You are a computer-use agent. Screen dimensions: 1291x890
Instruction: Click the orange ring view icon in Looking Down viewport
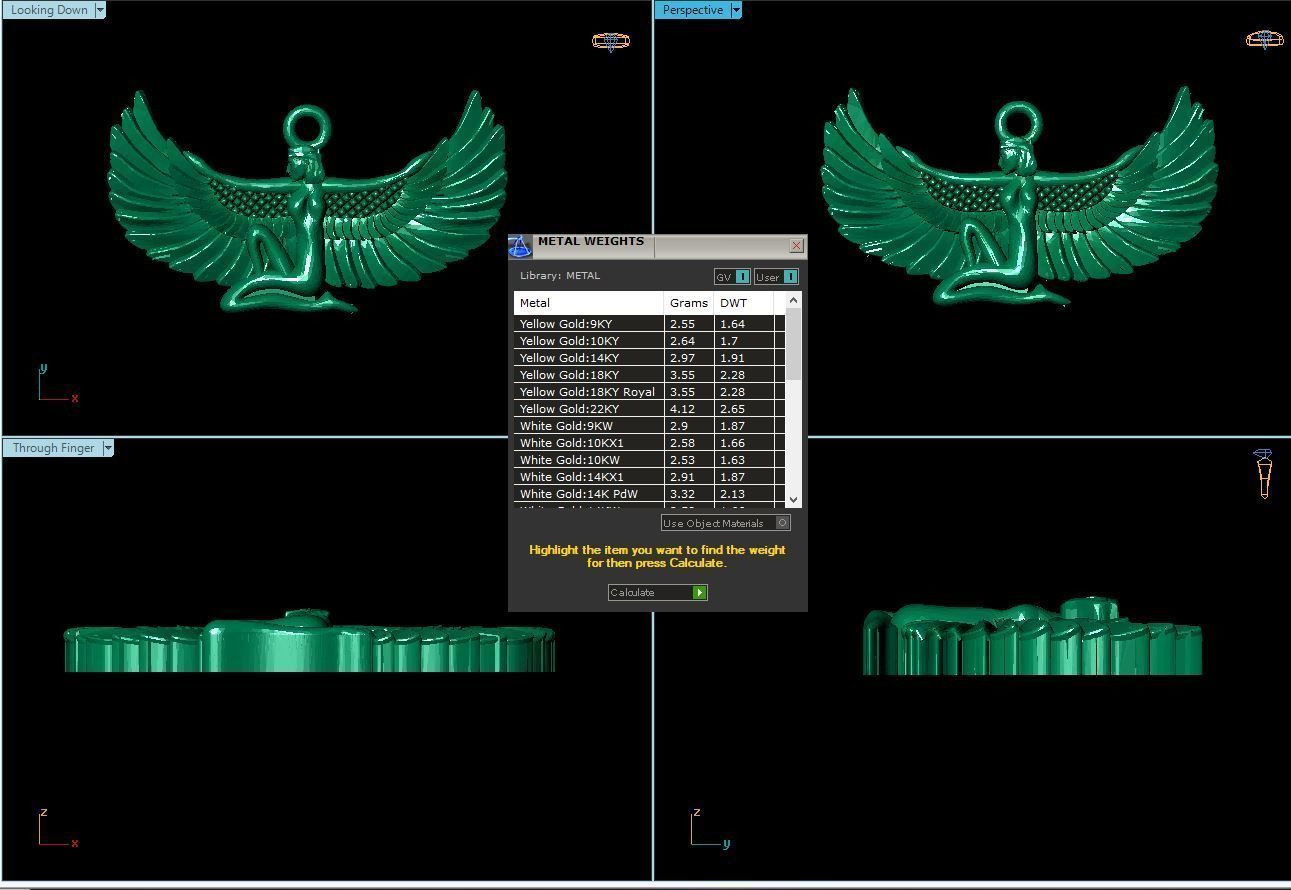tap(611, 41)
